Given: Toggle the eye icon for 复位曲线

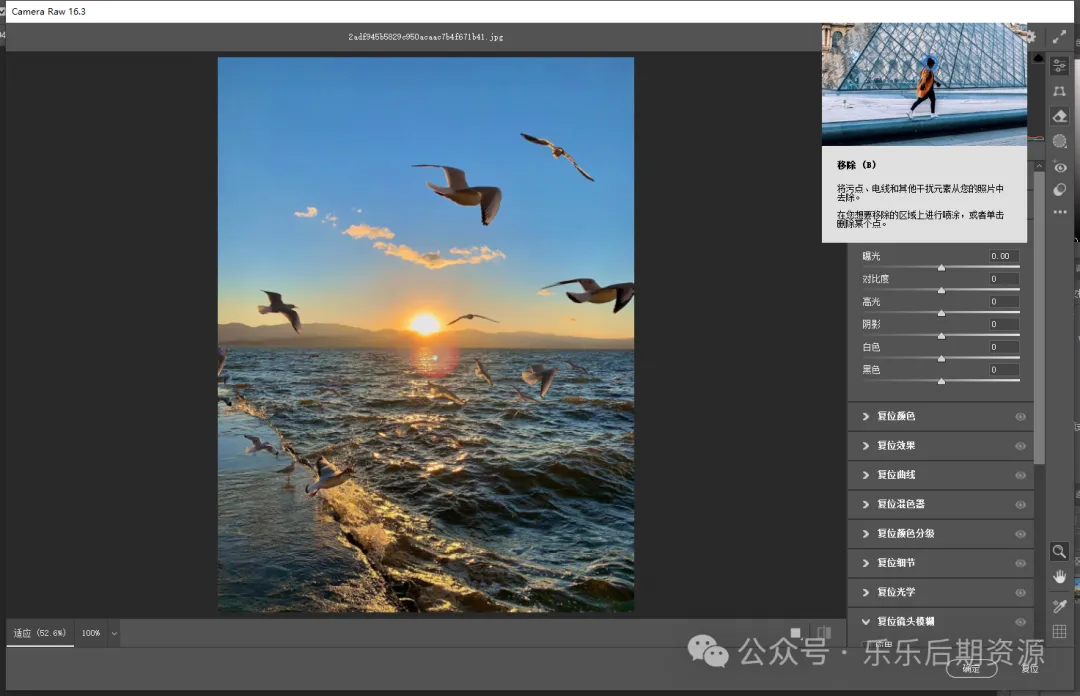Looking at the screenshot, I should coord(1020,475).
